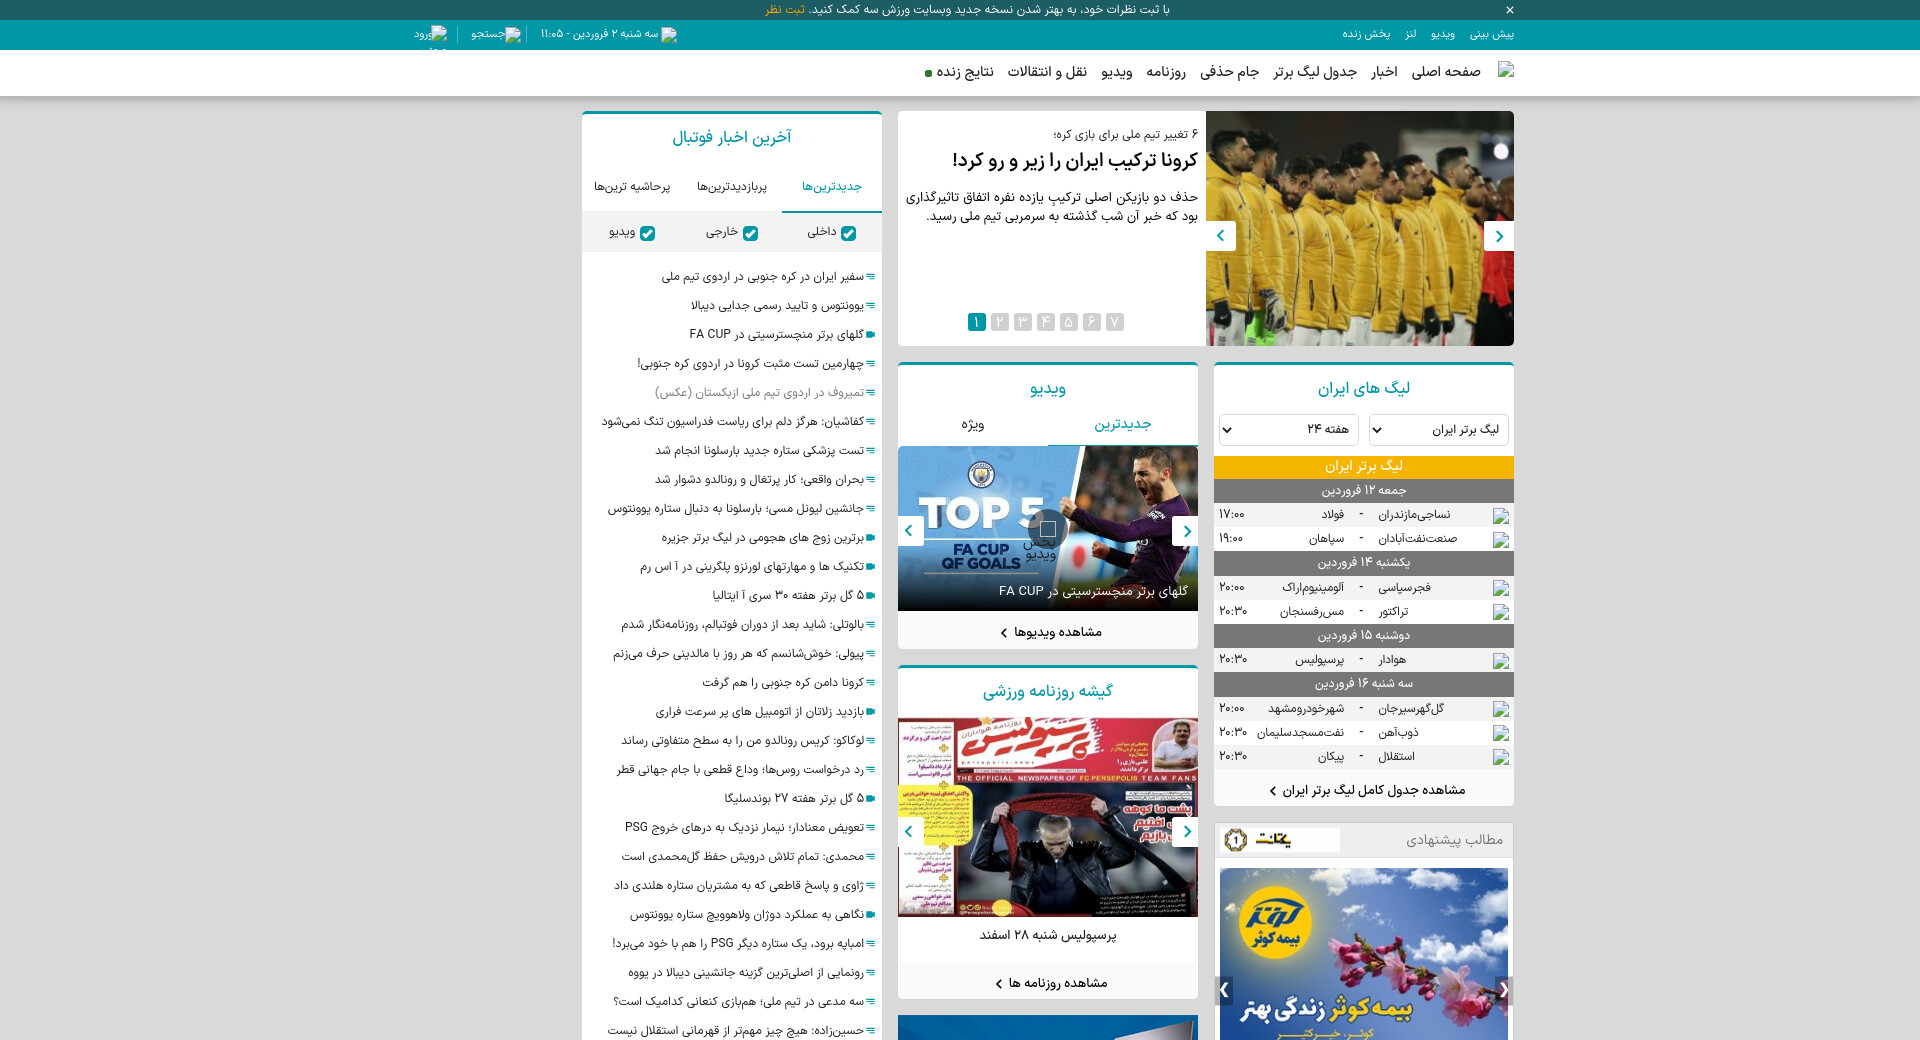Open جدول لیگ برتر menu item
1920x1040 pixels.
point(1314,72)
